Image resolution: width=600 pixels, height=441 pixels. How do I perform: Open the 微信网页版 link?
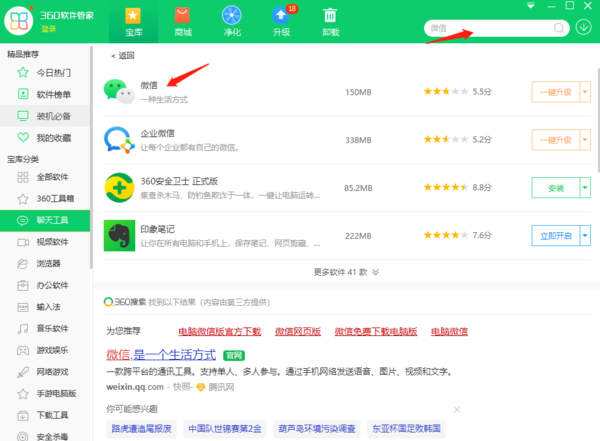coord(298,332)
